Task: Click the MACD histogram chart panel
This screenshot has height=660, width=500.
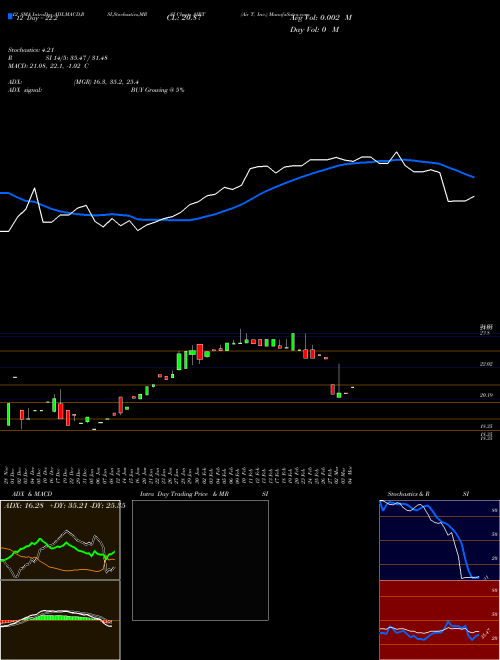Action: coord(60,620)
